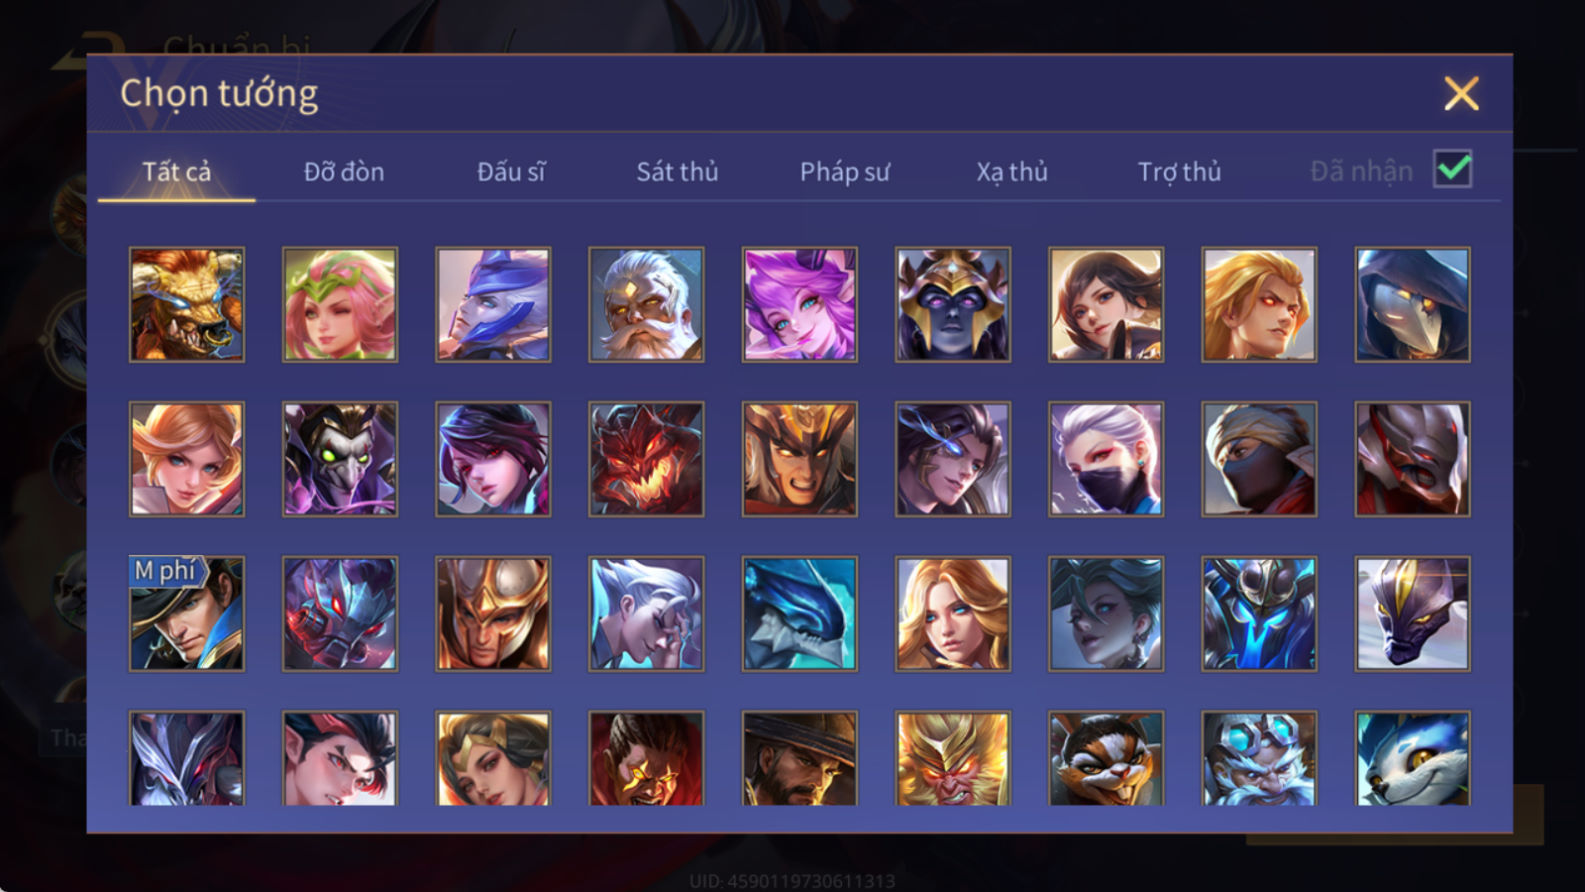View the "Trợ thủ" tab
This screenshot has width=1585, height=892.
1179,172
